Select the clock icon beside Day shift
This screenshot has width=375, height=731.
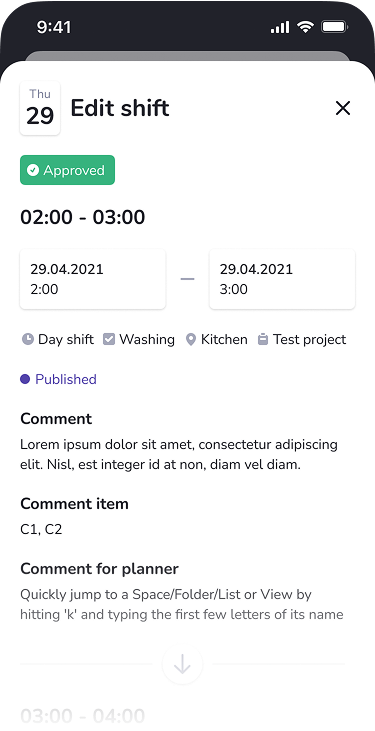tap(28, 339)
